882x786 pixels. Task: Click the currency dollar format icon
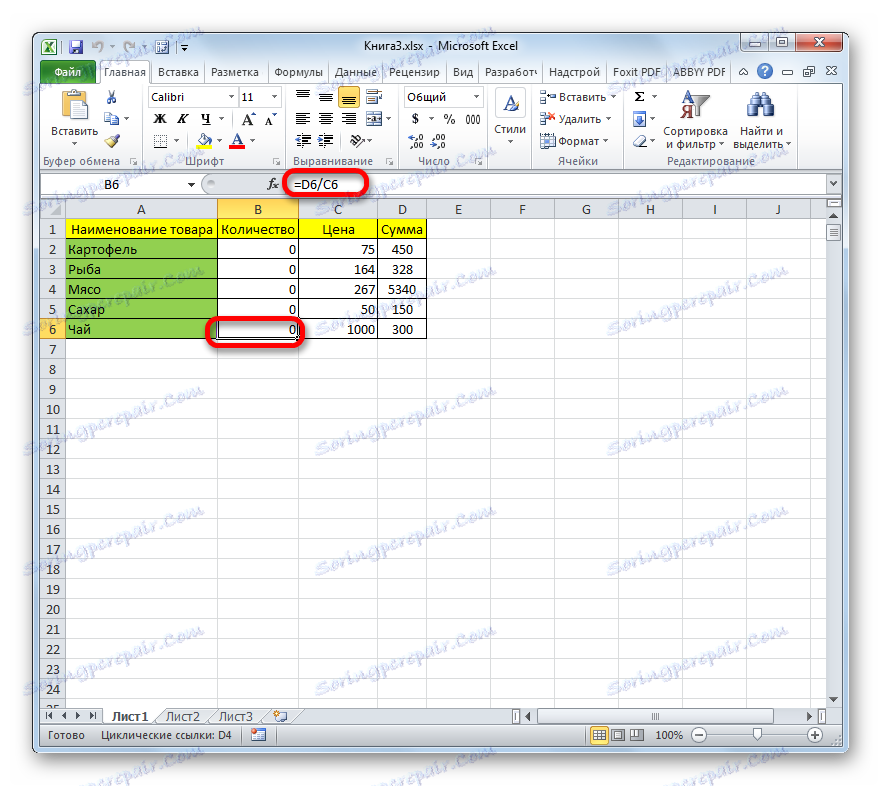[x=415, y=119]
